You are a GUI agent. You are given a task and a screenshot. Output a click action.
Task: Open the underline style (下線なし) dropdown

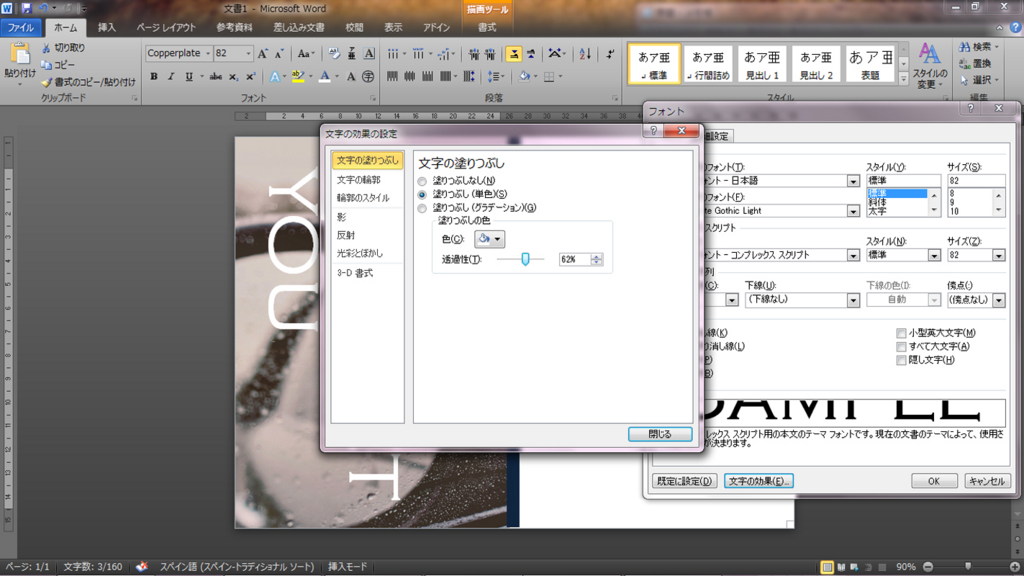(x=853, y=300)
